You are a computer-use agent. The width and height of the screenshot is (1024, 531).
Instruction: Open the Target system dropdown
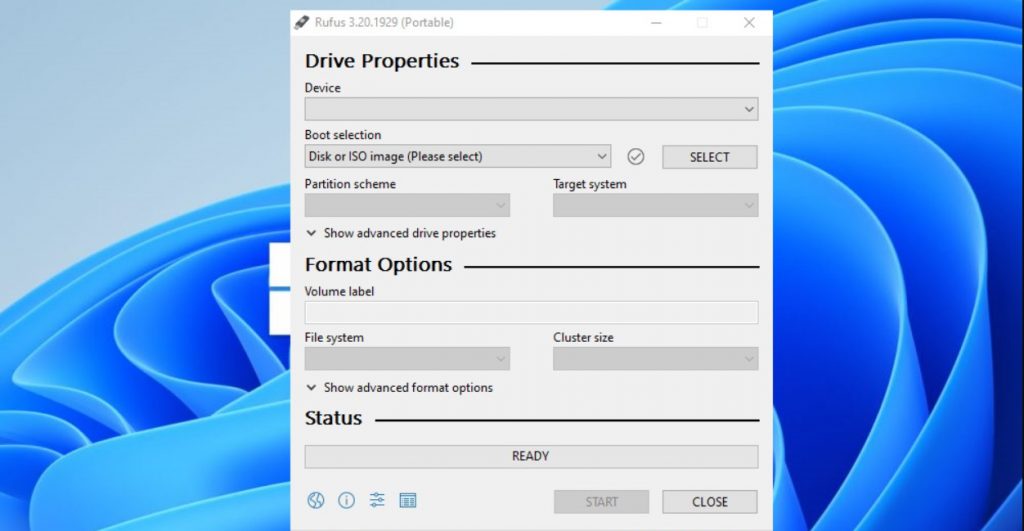[655, 206]
